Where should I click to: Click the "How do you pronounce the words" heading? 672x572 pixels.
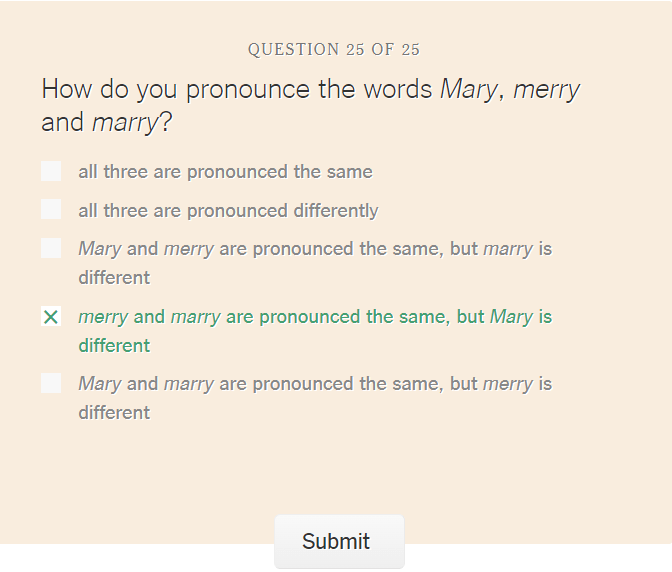(237, 89)
